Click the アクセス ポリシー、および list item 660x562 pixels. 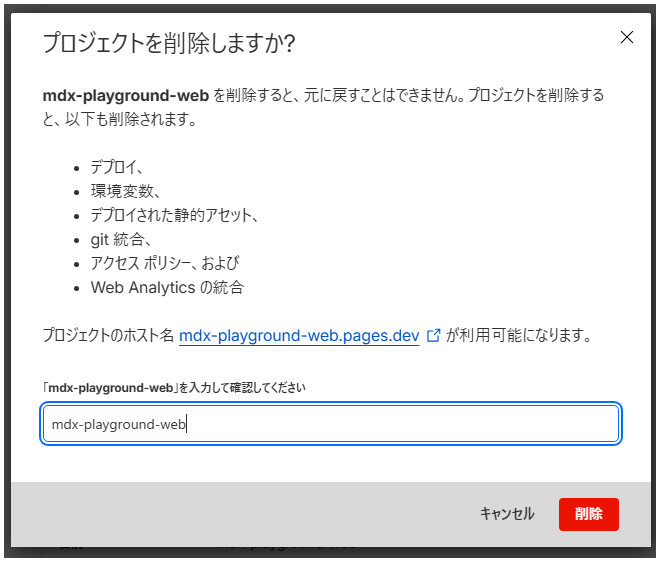point(165,264)
